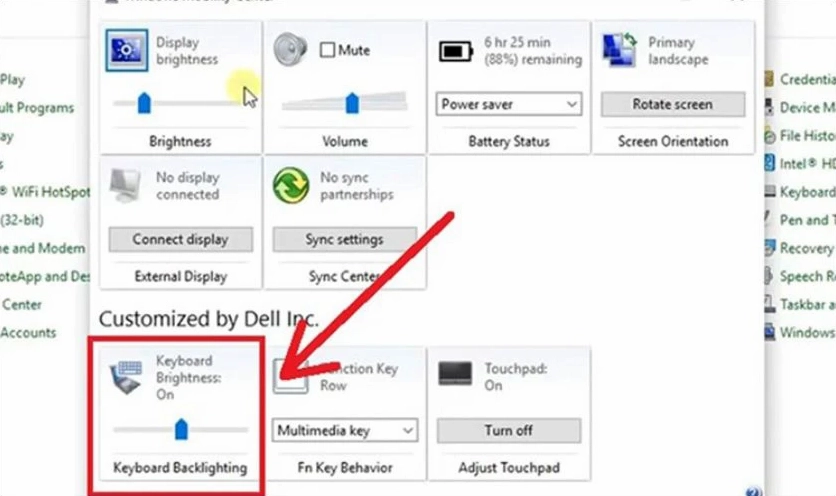
Task: Click the Display brightness icon
Action: pyautogui.click(x=127, y=50)
